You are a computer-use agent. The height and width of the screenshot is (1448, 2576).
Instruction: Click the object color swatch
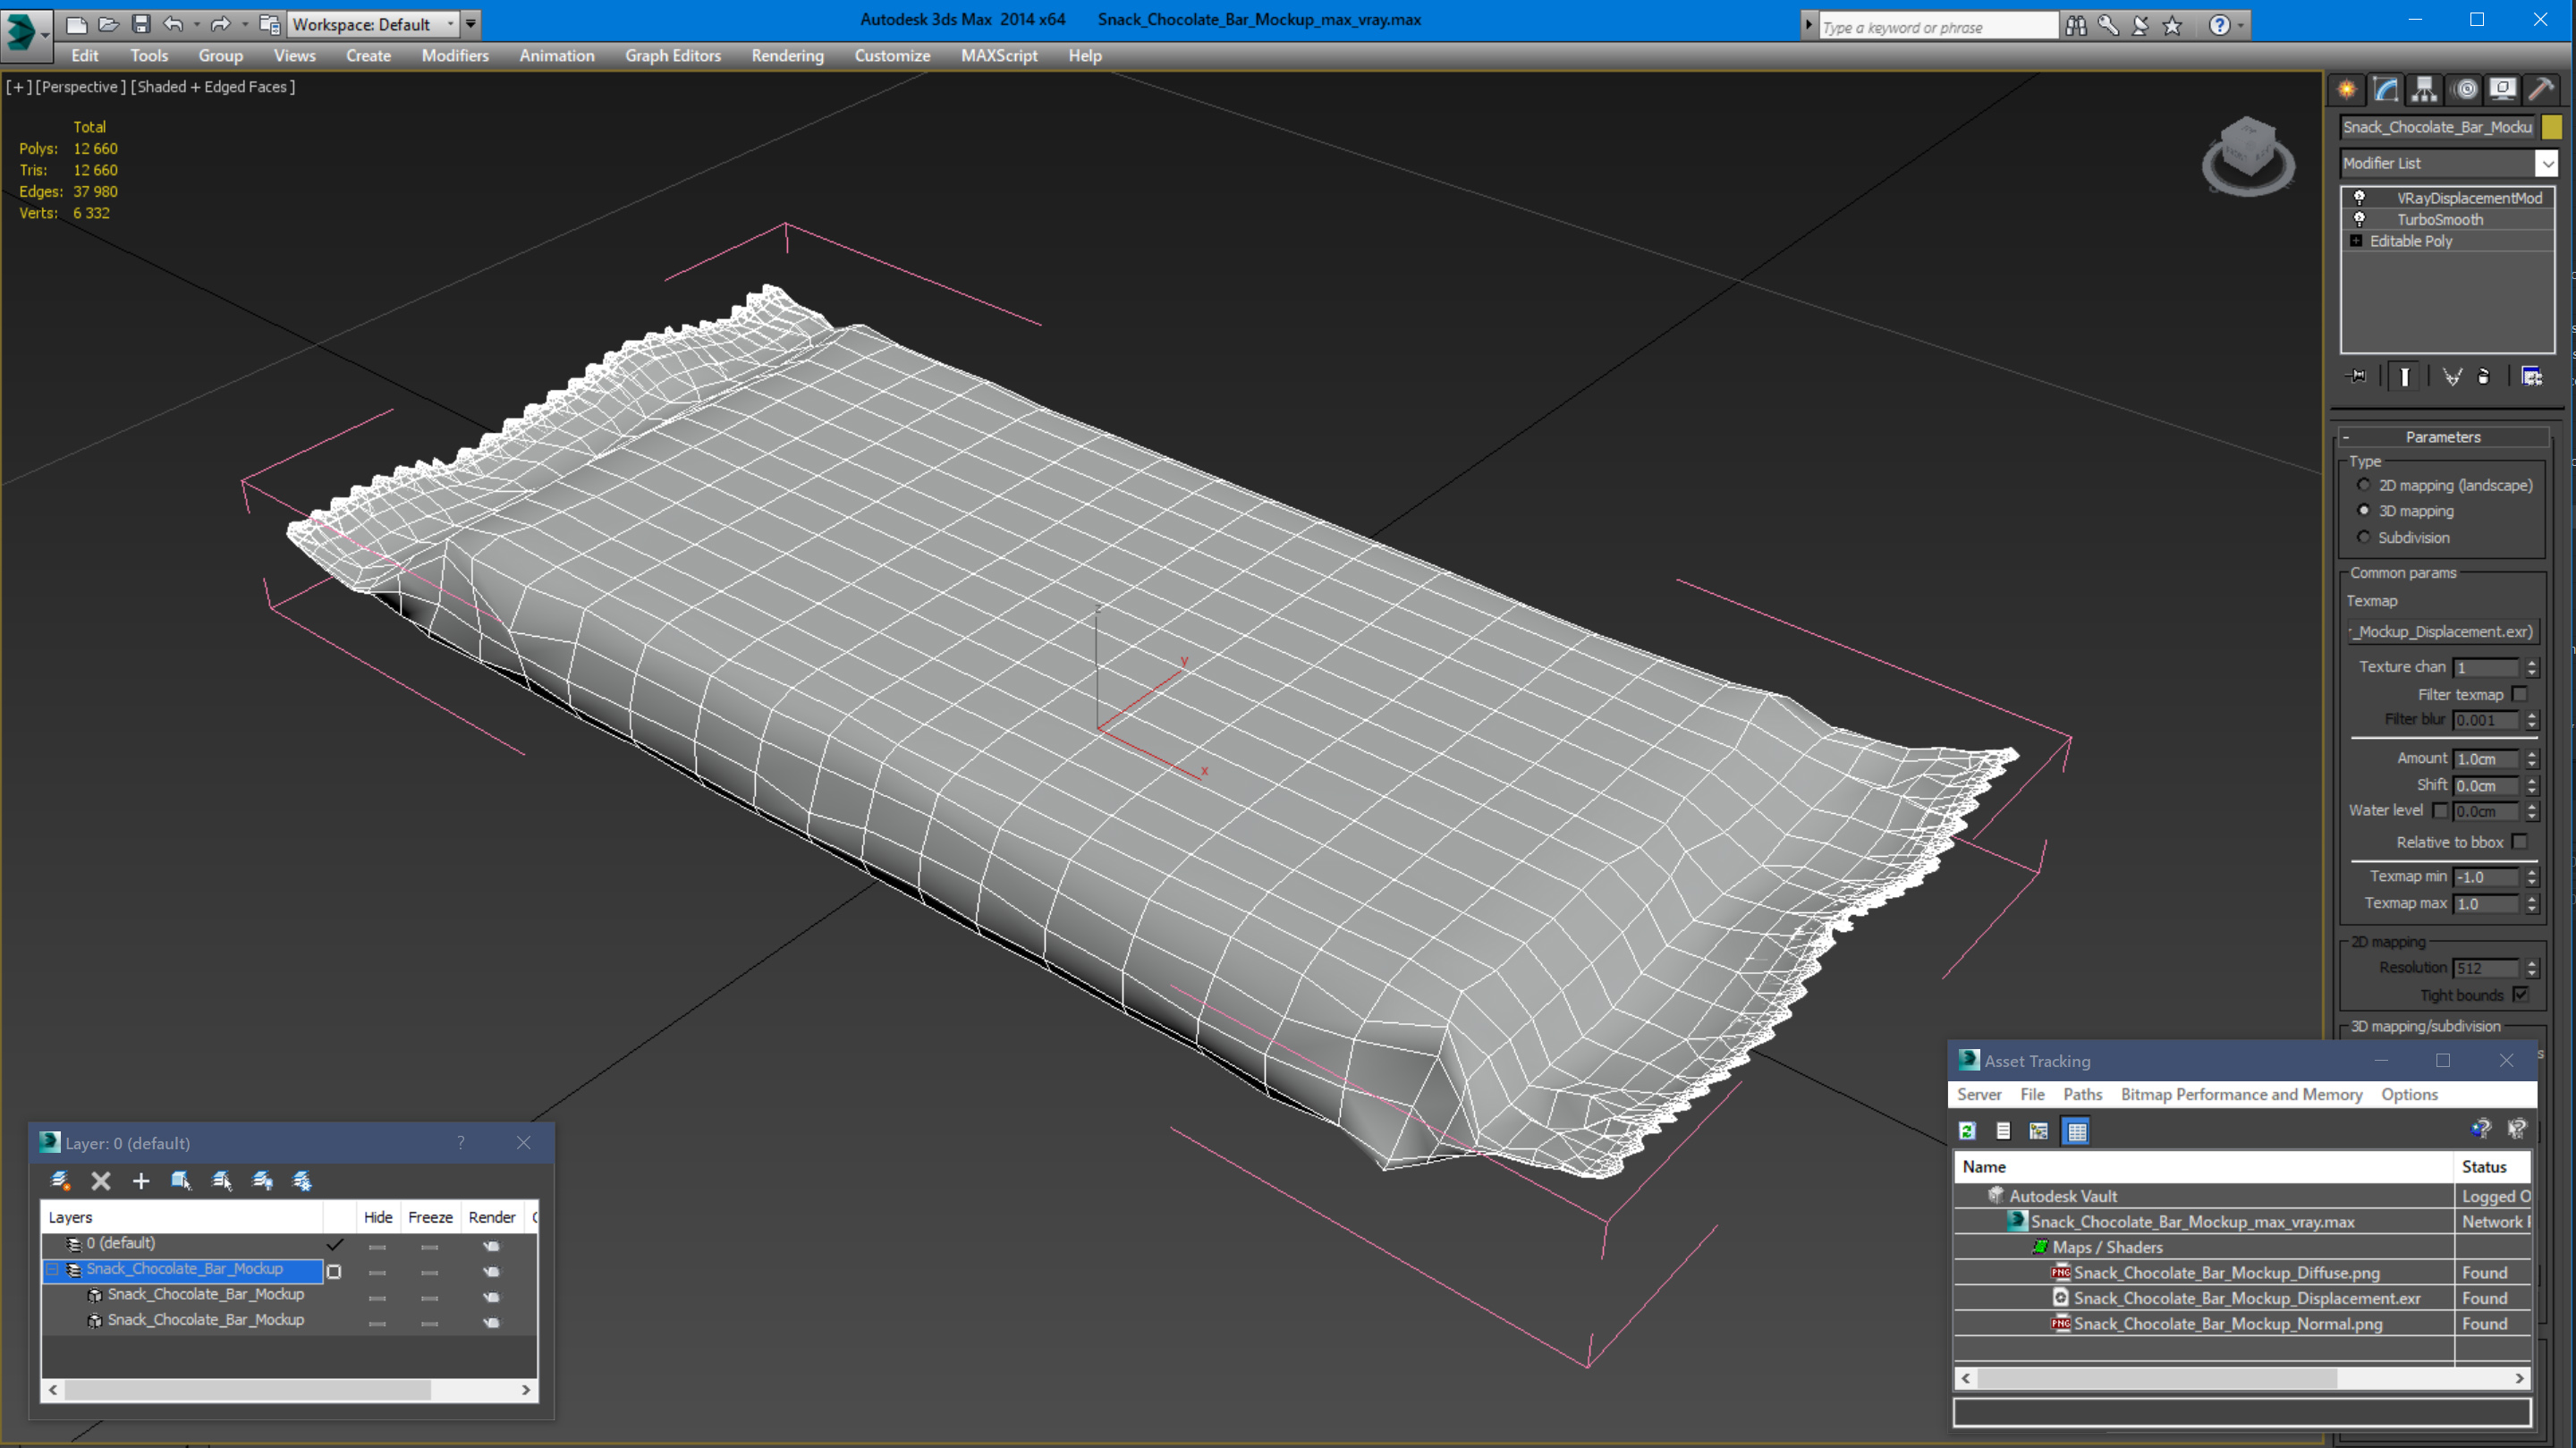tap(2552, 127)
